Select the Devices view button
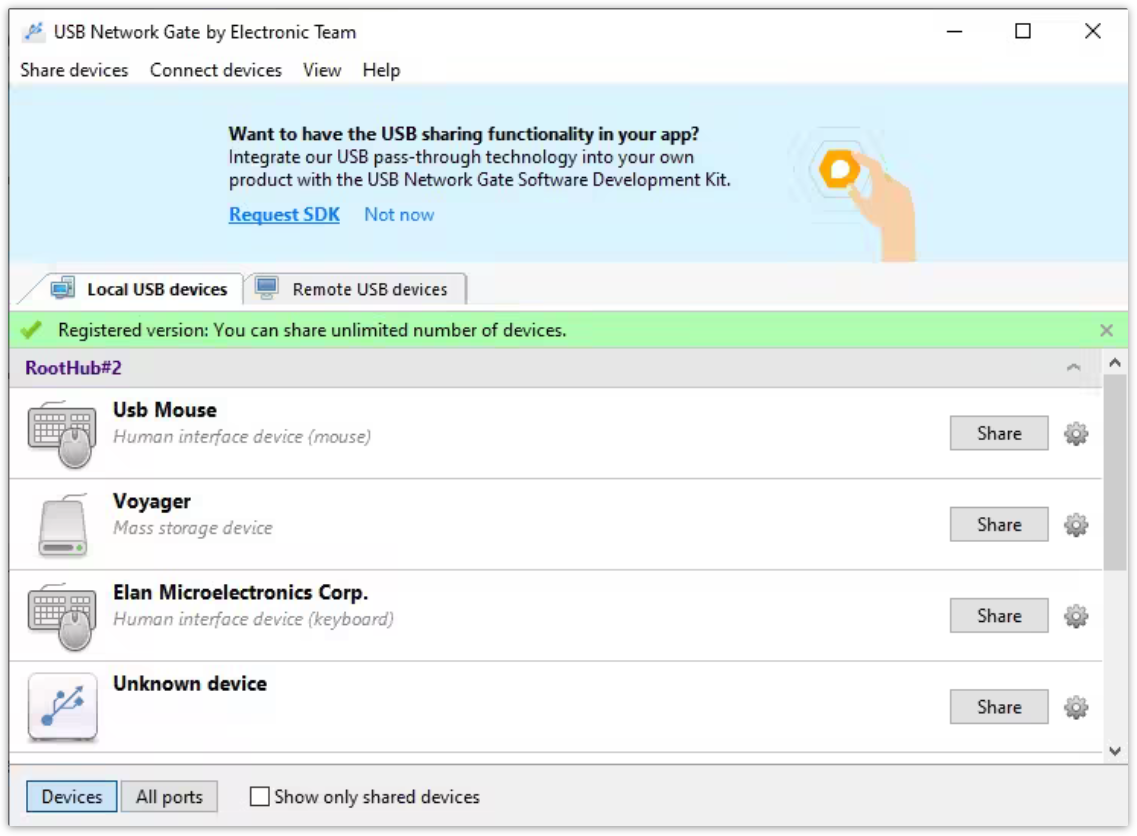Screen dimensions: 1137x836 pyautogui.click(x=72, y=796)
